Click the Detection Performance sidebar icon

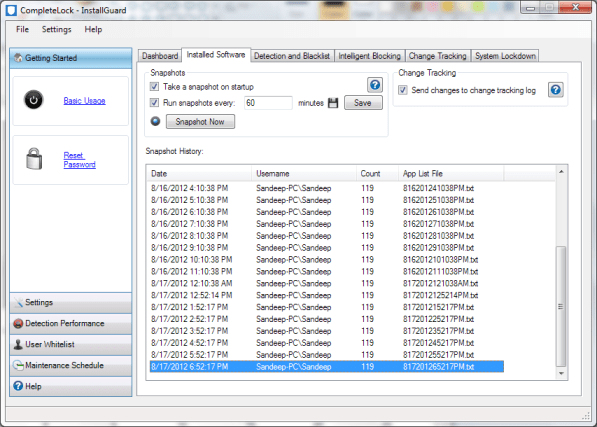click(18, 323)
